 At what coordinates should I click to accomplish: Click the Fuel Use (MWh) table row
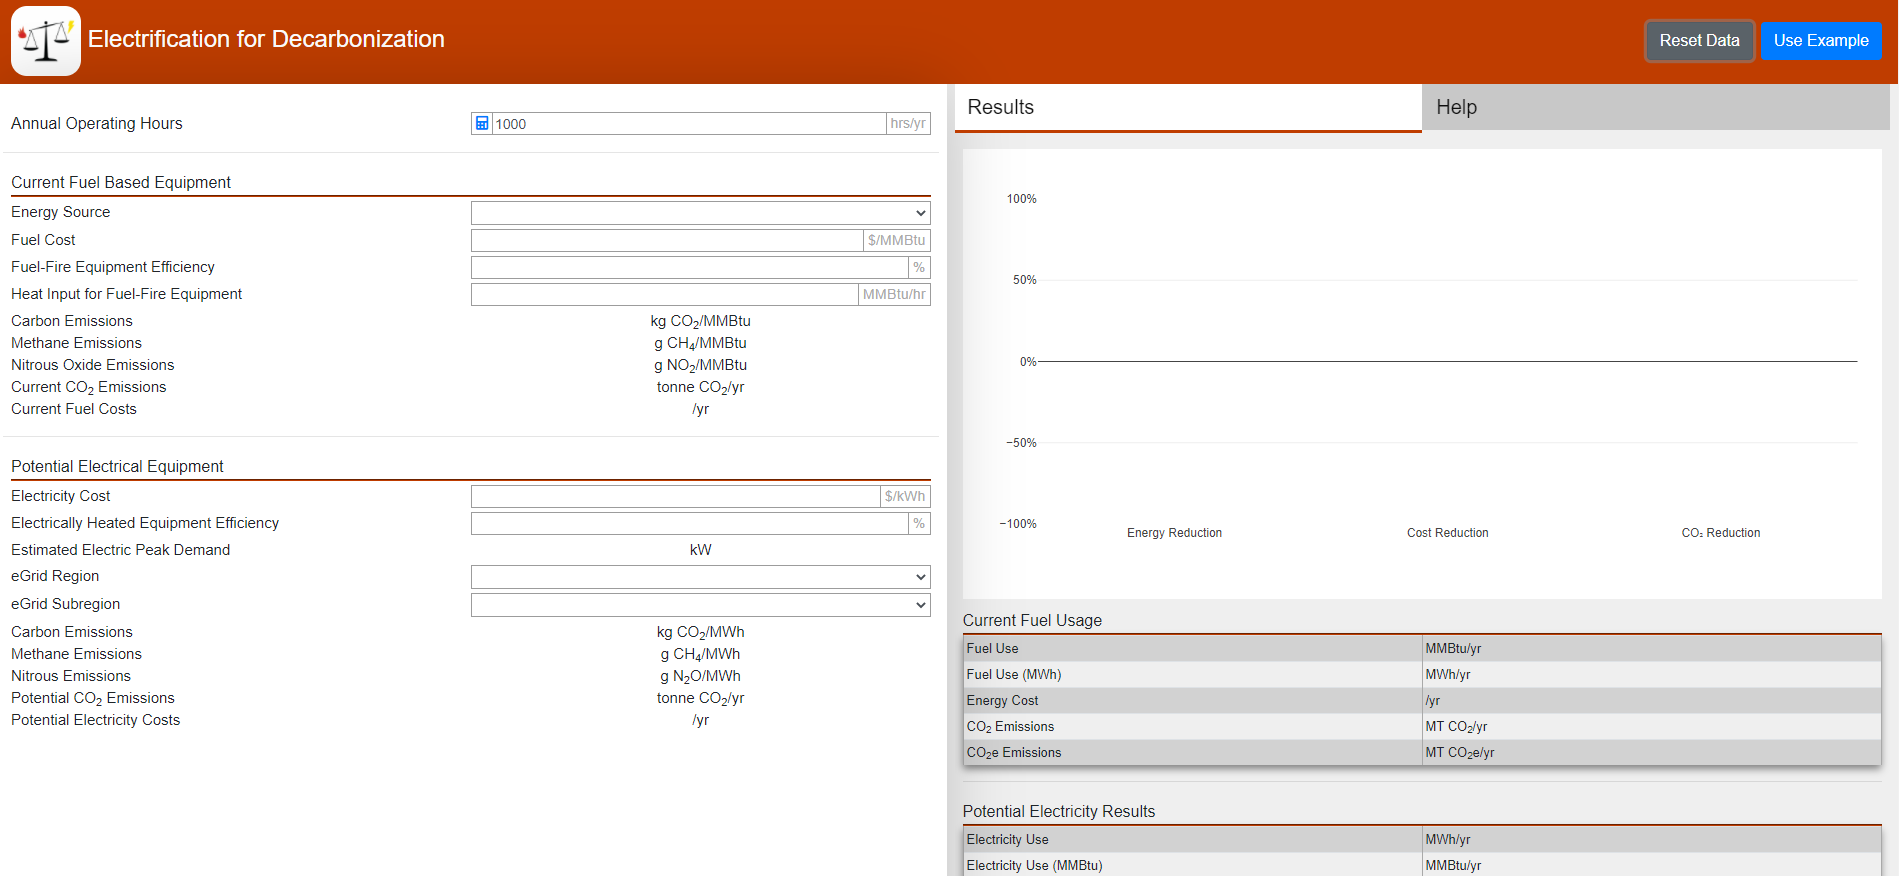(x=1422, y=675)
